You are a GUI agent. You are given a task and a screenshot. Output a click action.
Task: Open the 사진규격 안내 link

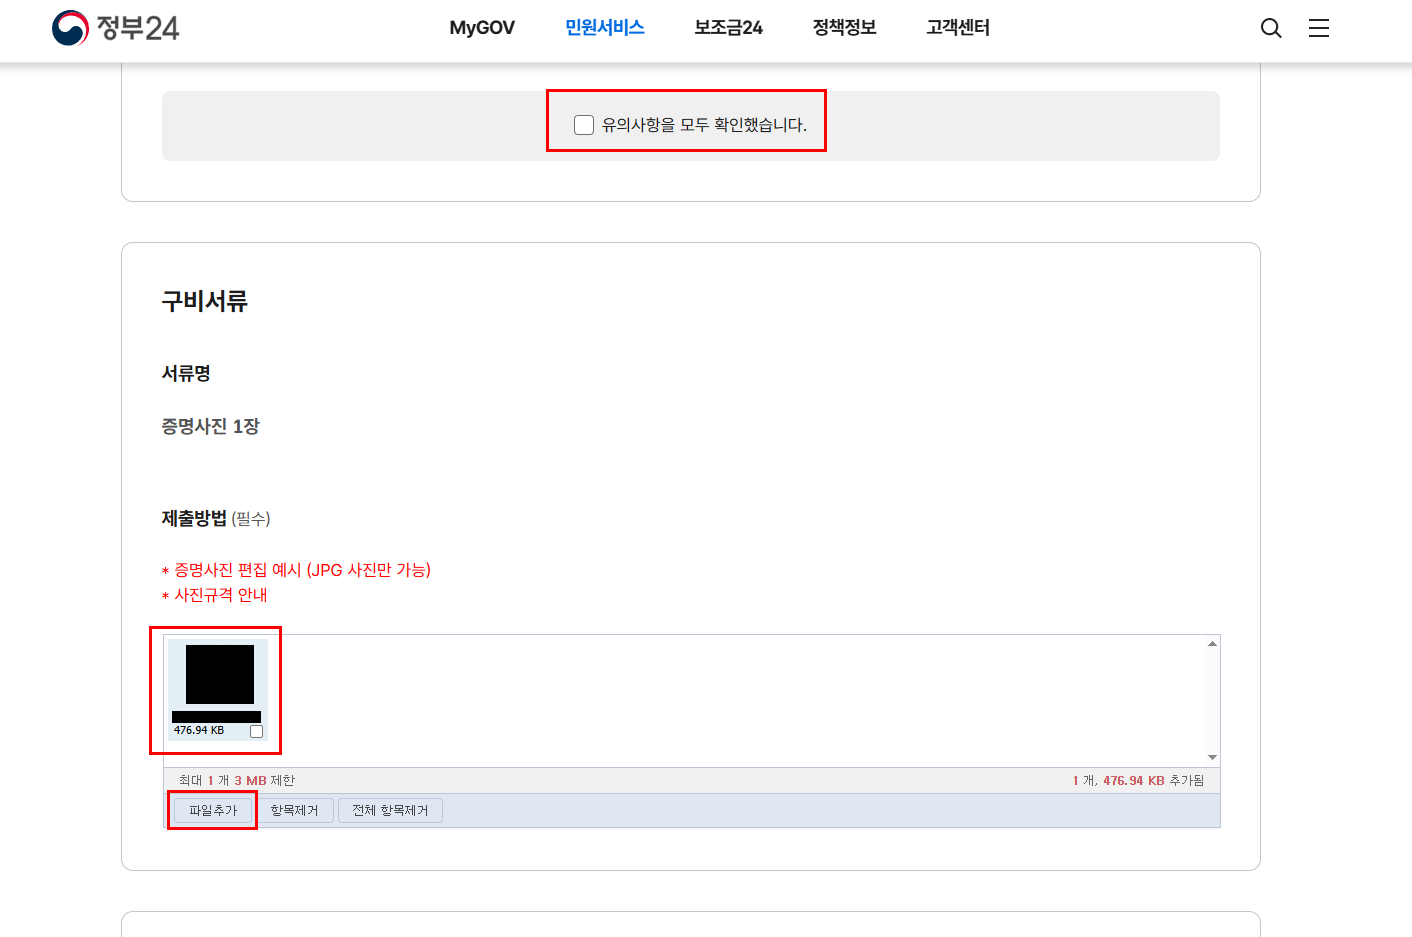(x=221, y=595)
